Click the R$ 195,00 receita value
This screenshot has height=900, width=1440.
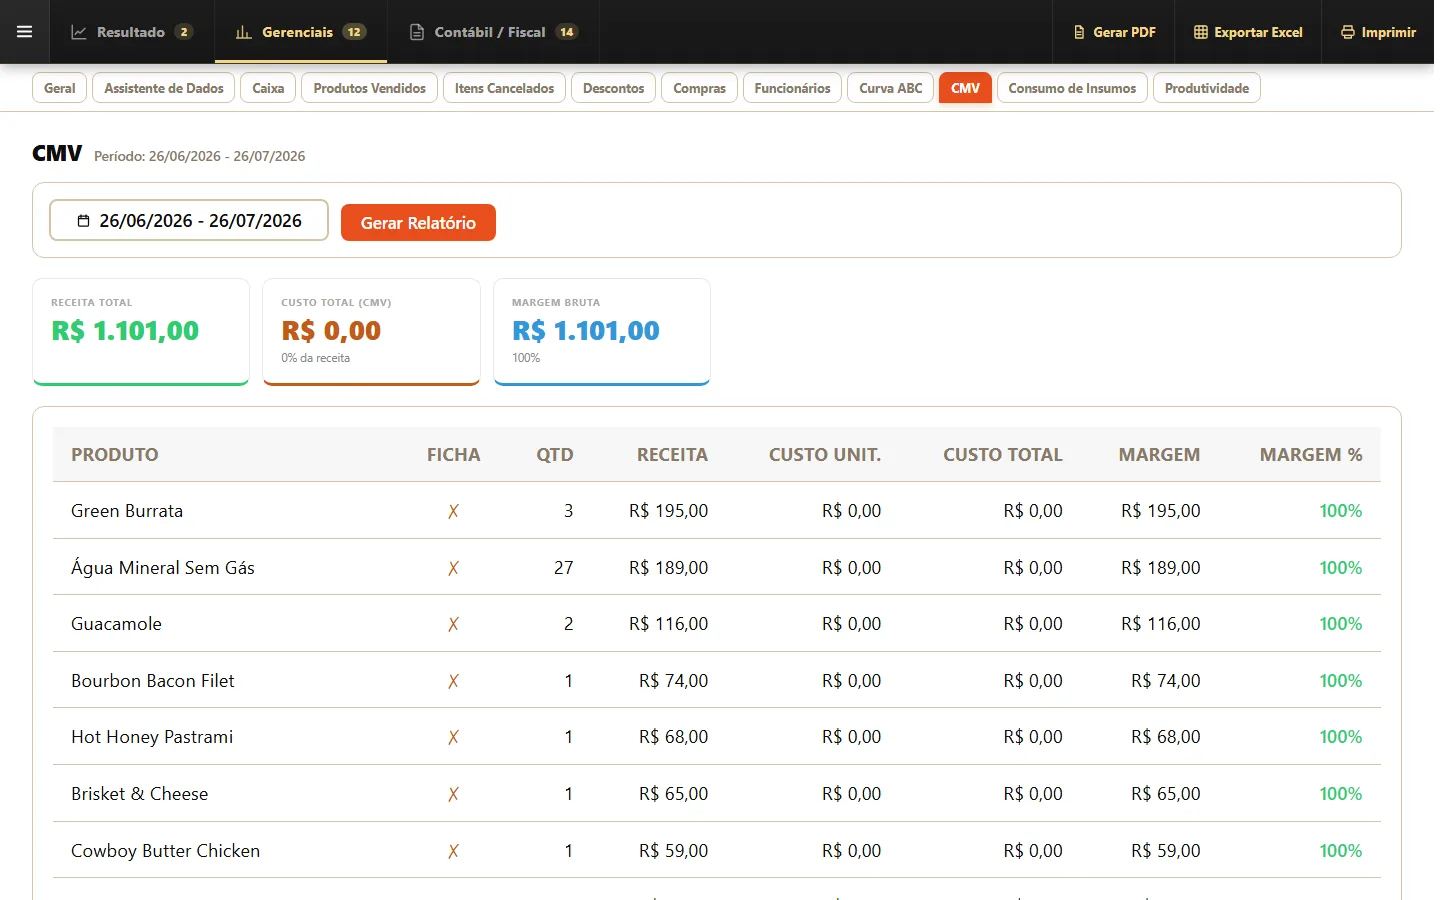(668, 511)
